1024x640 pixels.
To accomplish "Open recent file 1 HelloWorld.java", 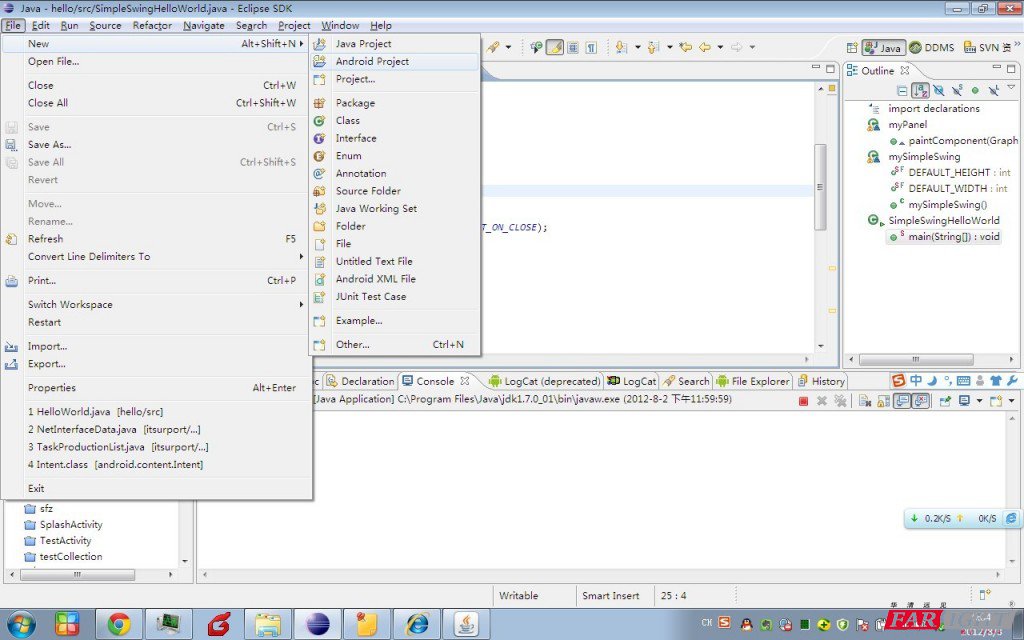I will click(x=156, y=412).
